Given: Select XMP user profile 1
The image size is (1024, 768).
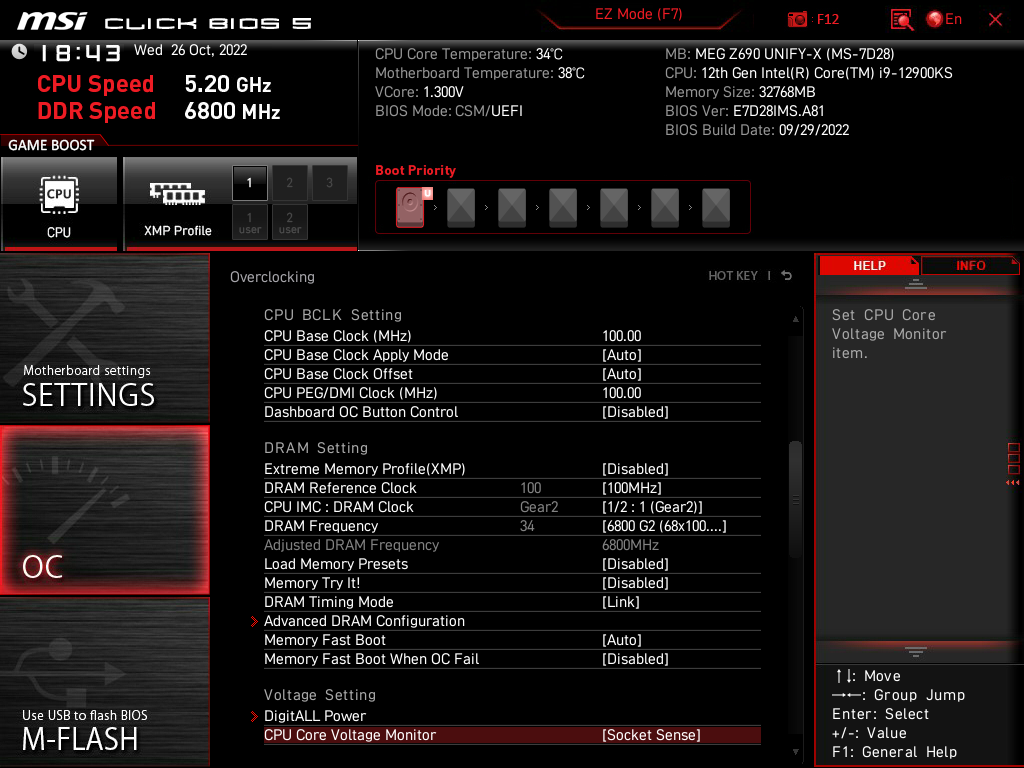Looking at the screenshot, I should click(x=249, y=222).
